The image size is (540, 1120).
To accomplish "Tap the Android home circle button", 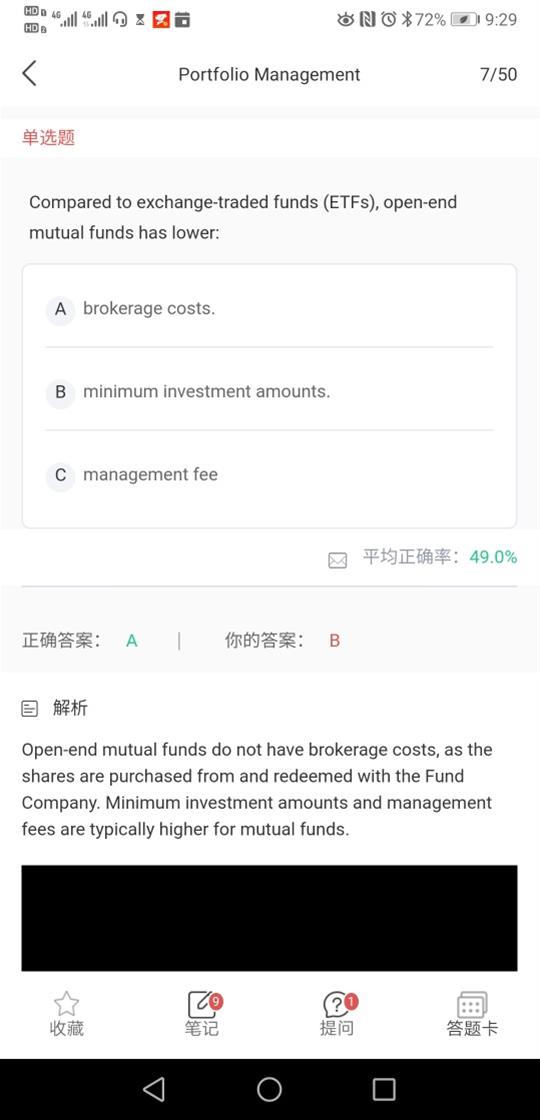I will [x=269, y=1089].
